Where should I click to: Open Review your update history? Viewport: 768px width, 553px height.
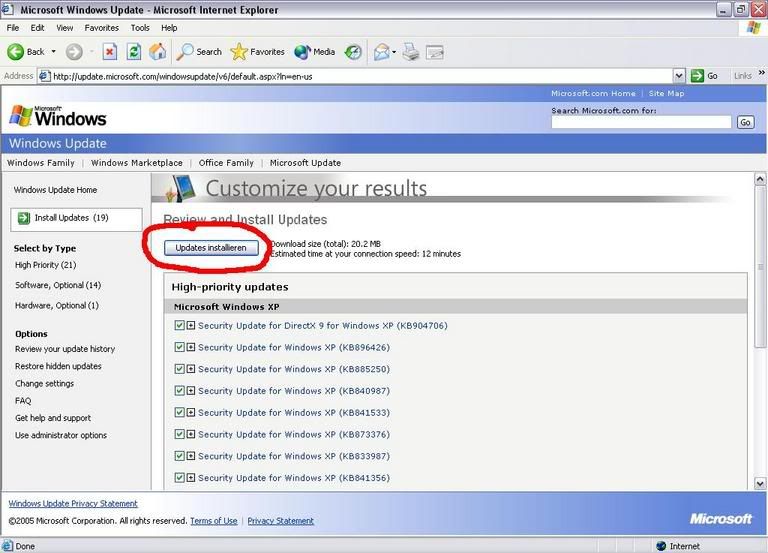(65, 349)
